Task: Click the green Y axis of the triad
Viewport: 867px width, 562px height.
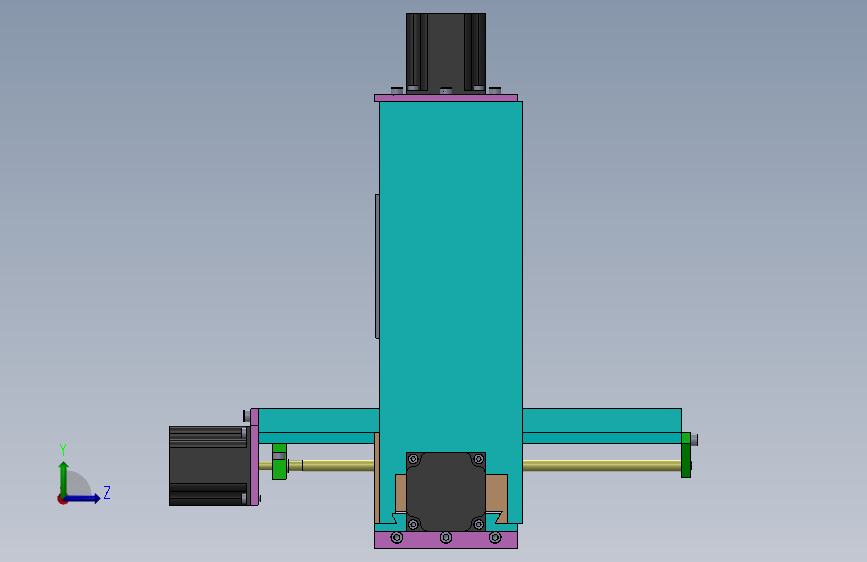Action: point(63,478)
